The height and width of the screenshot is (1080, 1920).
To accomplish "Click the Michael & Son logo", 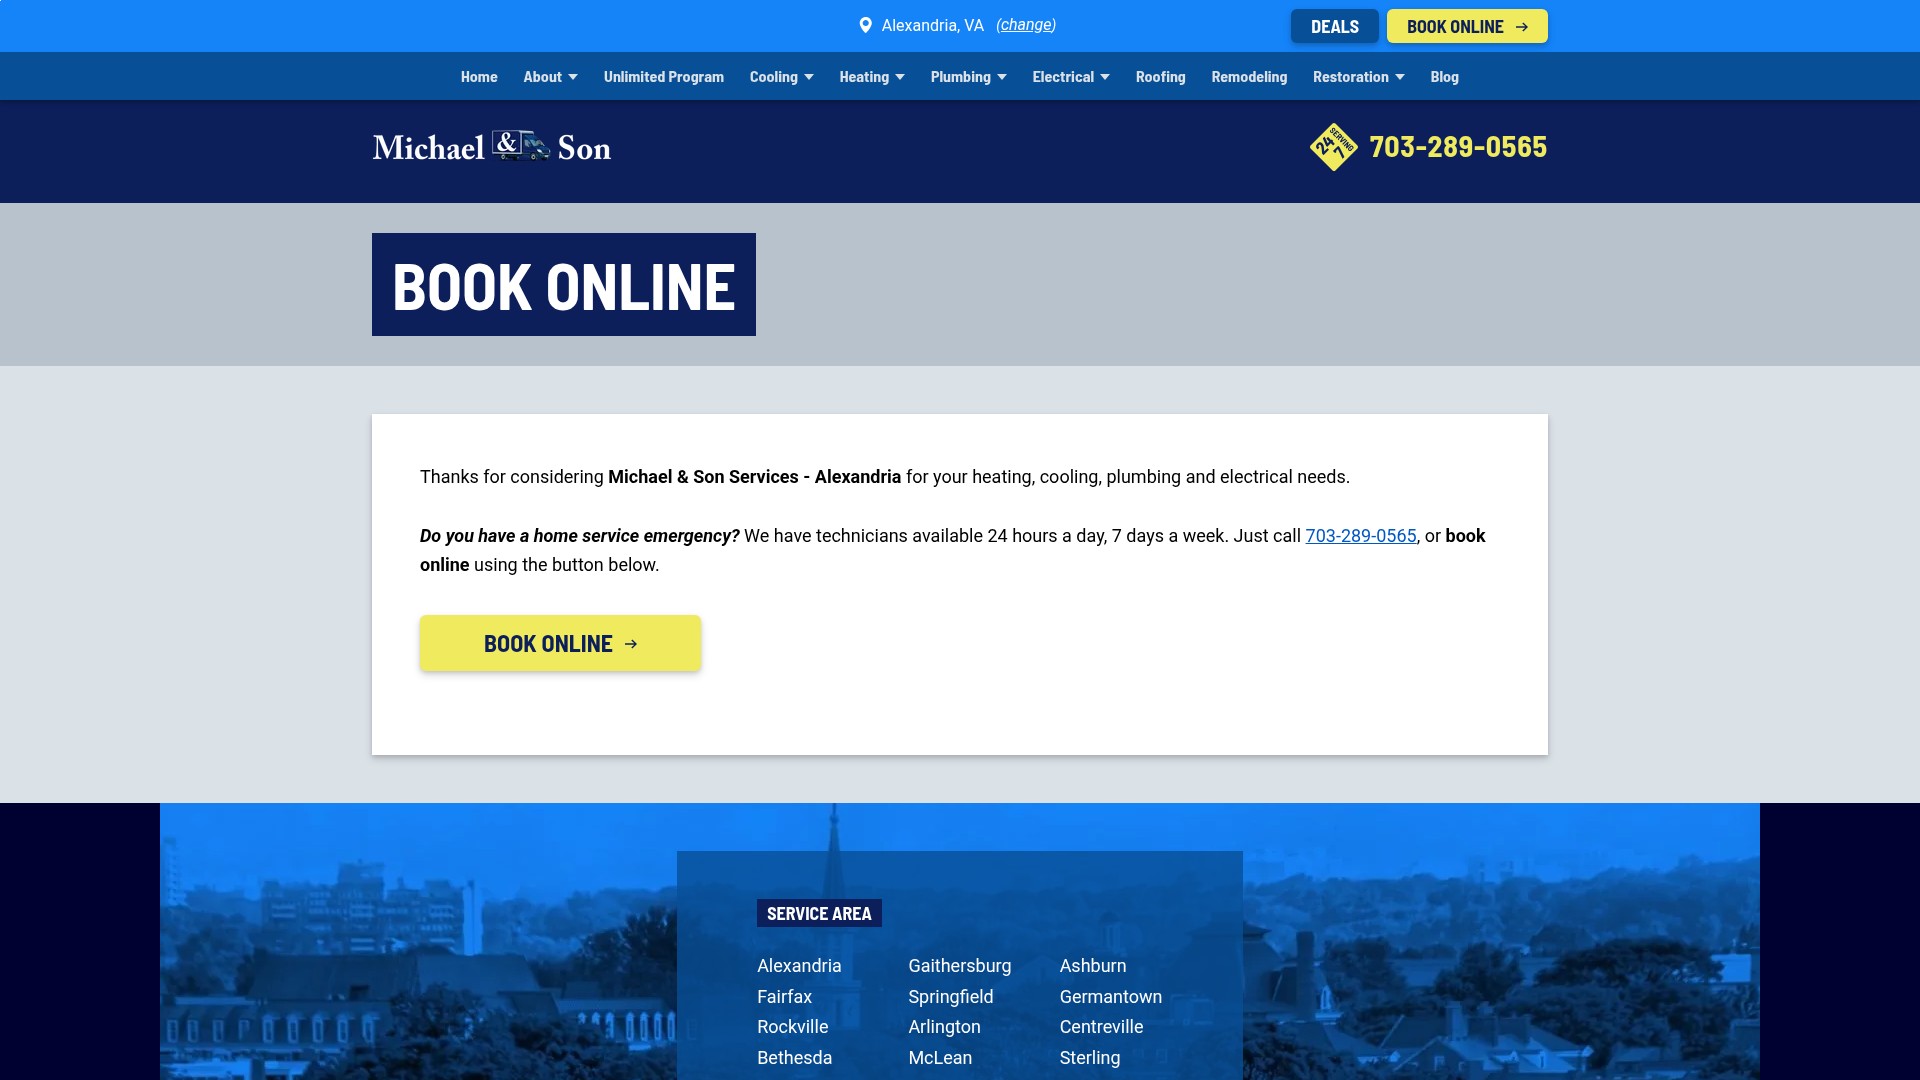I will point(492,147).
